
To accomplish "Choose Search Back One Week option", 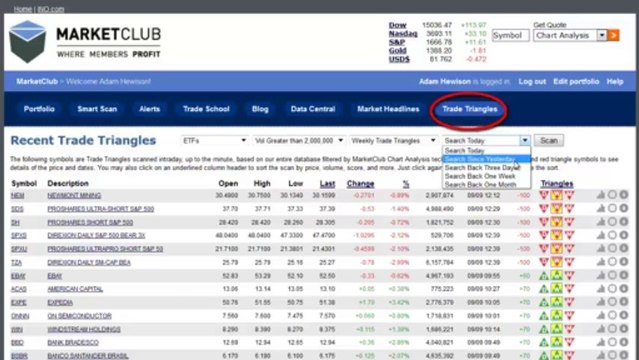I will pos(487,176).
